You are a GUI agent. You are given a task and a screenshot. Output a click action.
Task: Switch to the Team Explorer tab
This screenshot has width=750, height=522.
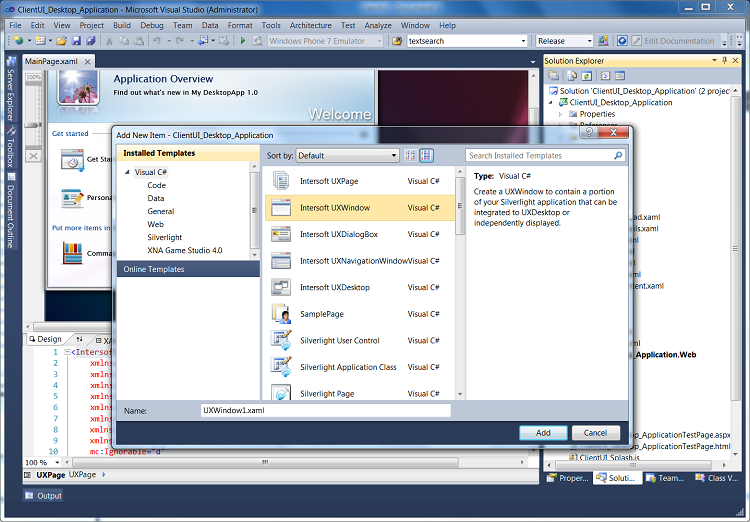point(665,478)
